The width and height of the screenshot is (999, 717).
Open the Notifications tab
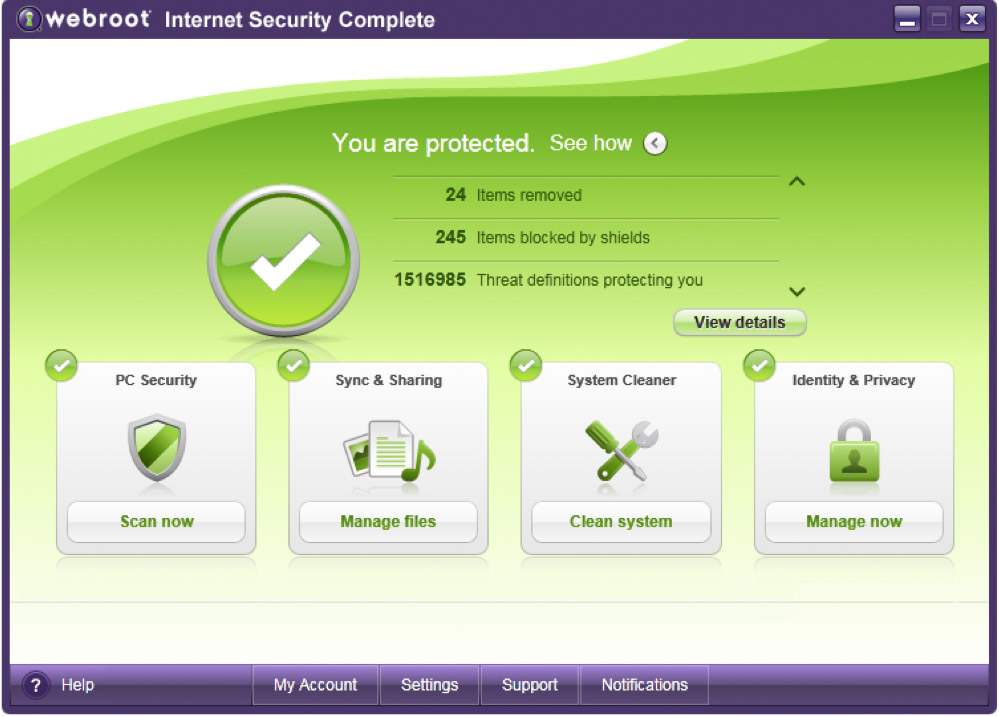pos(645,685)
